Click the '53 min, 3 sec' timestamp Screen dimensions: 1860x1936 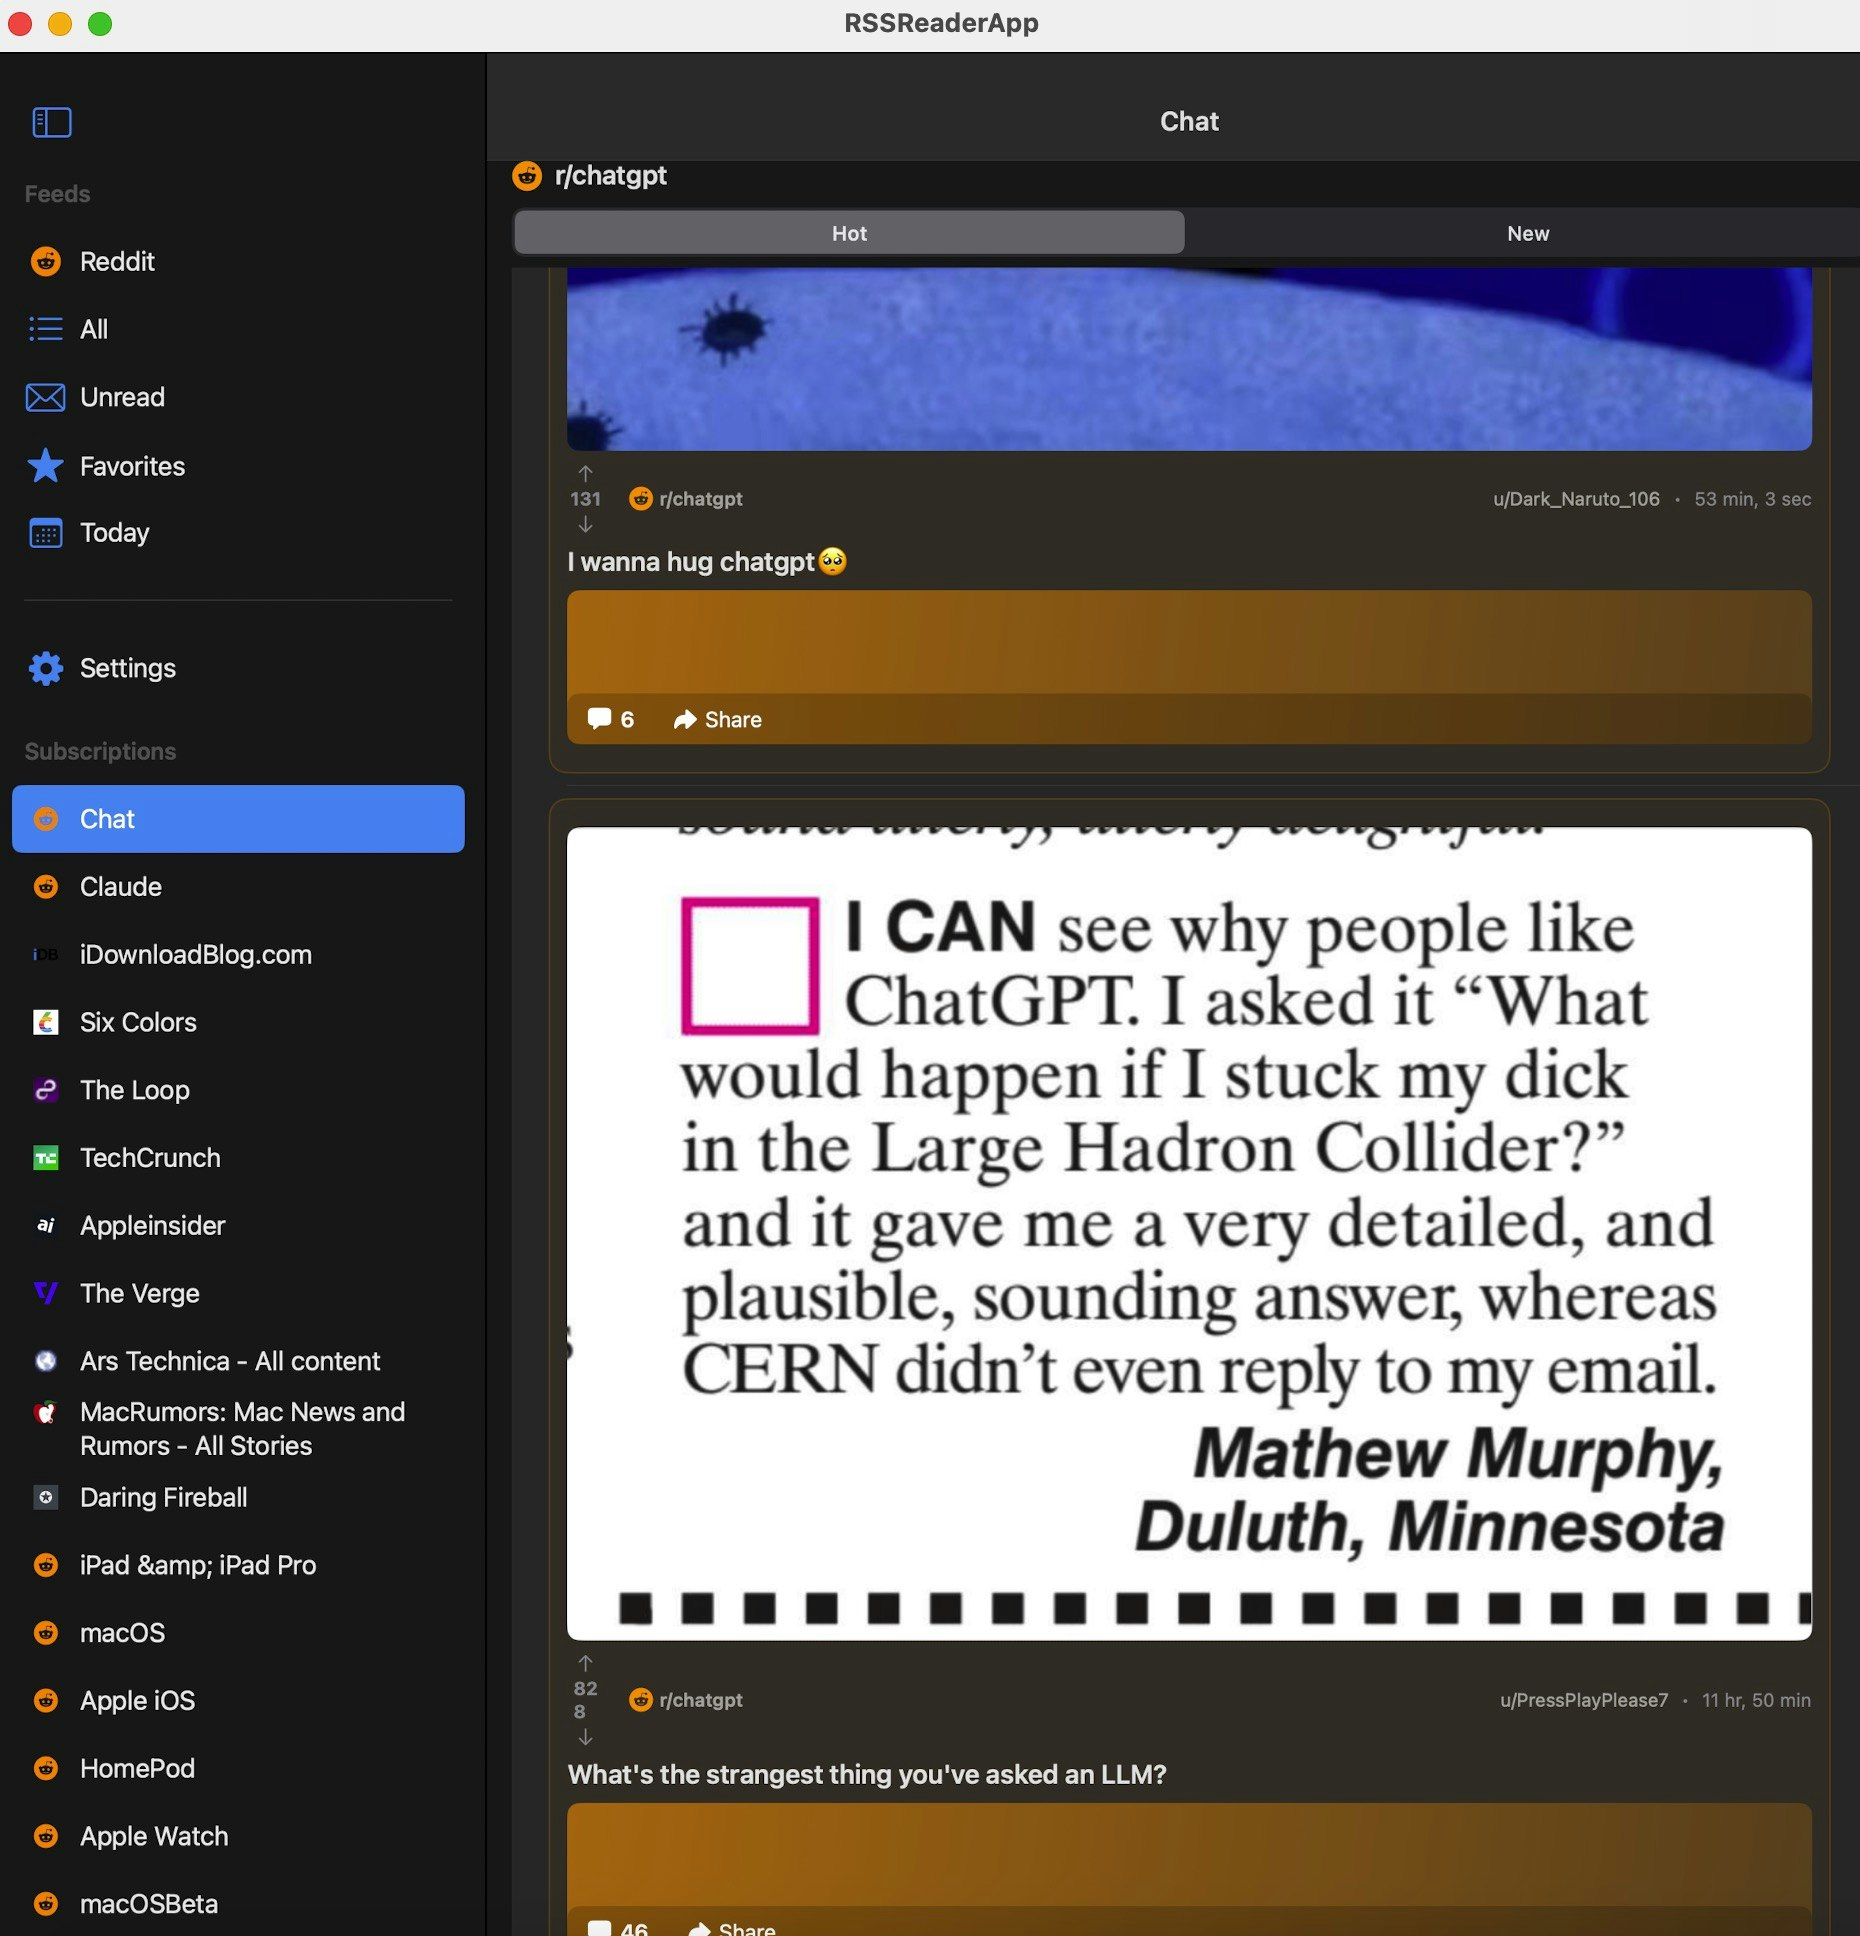click(1752, 499)
